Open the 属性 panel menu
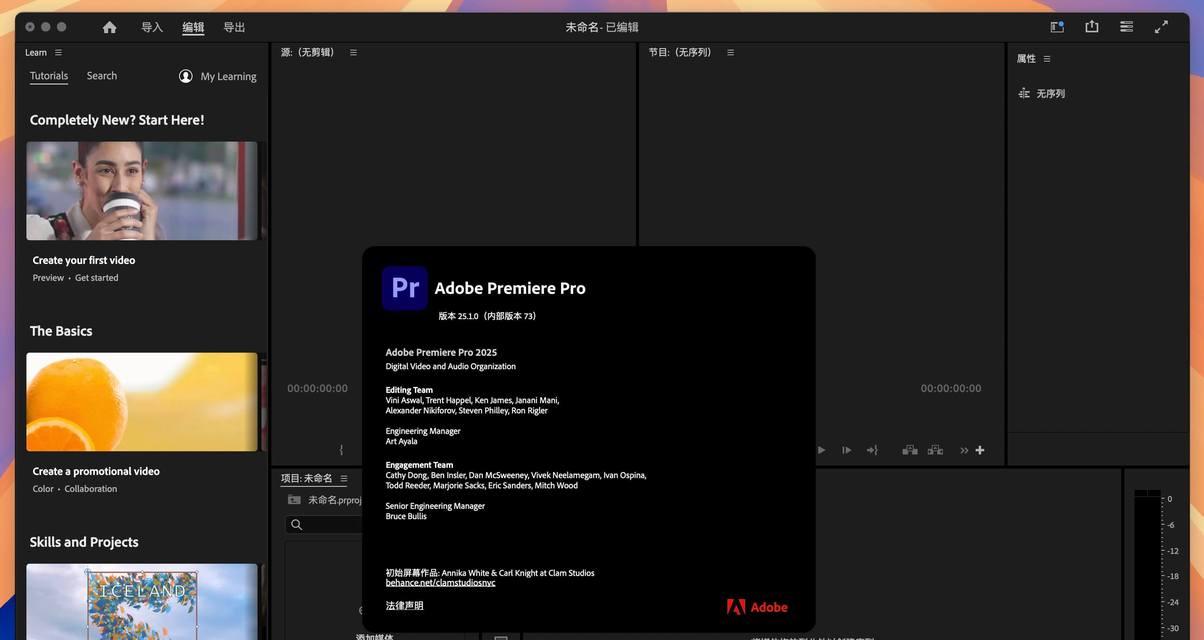 pos(1047,59)
